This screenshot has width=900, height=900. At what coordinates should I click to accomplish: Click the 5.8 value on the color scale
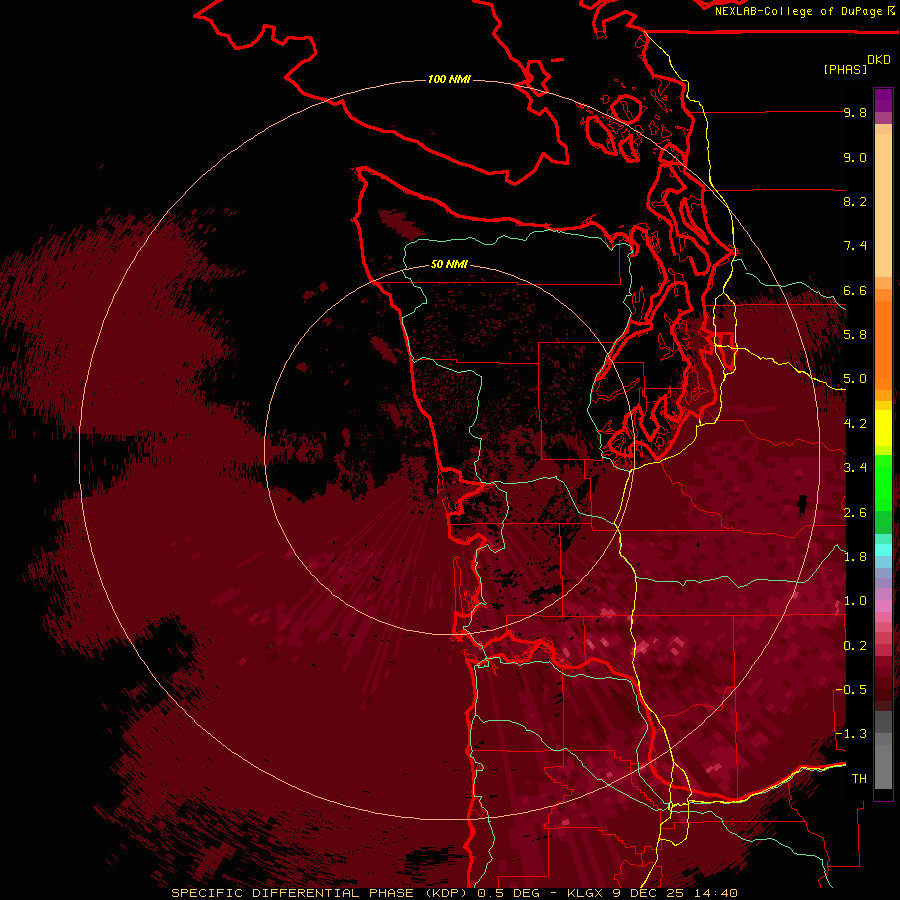click(x=855, y=335)
